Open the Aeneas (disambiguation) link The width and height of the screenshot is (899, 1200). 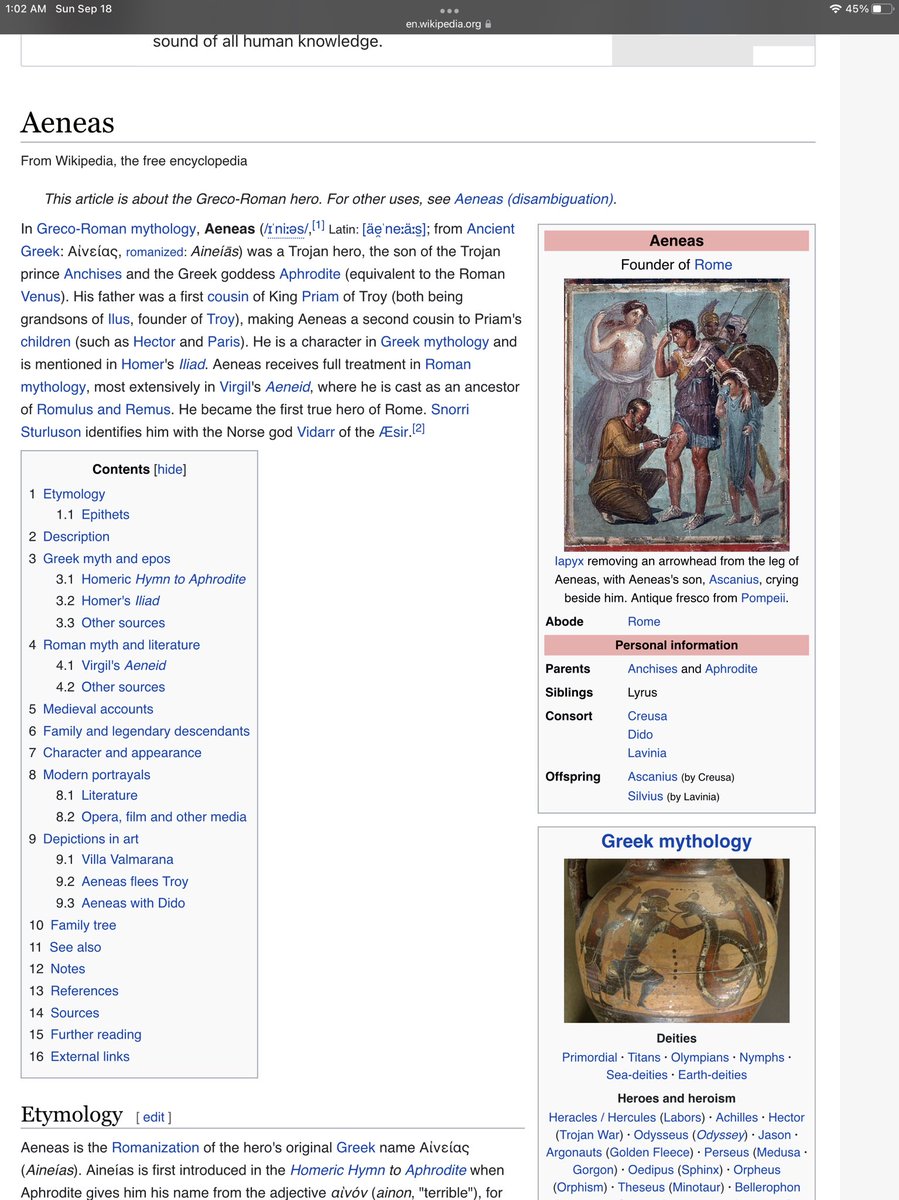[535, 199]
